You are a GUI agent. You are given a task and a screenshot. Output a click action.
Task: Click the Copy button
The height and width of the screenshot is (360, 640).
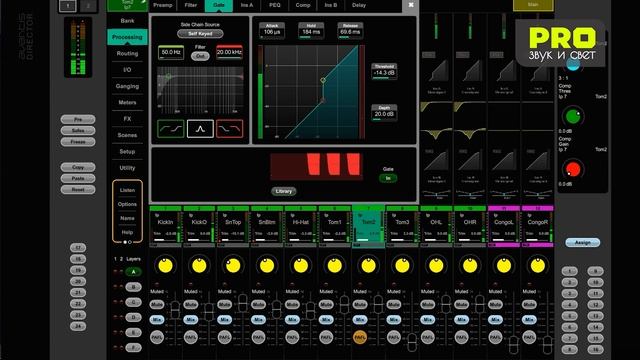pos(78,167)
